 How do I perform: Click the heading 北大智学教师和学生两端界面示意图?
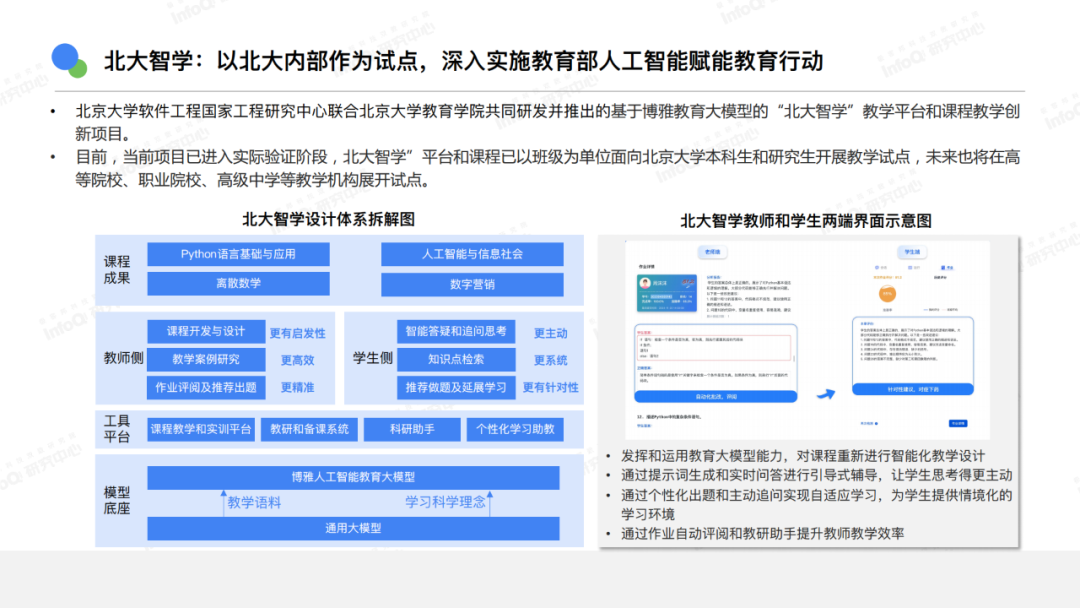(806, 221)
